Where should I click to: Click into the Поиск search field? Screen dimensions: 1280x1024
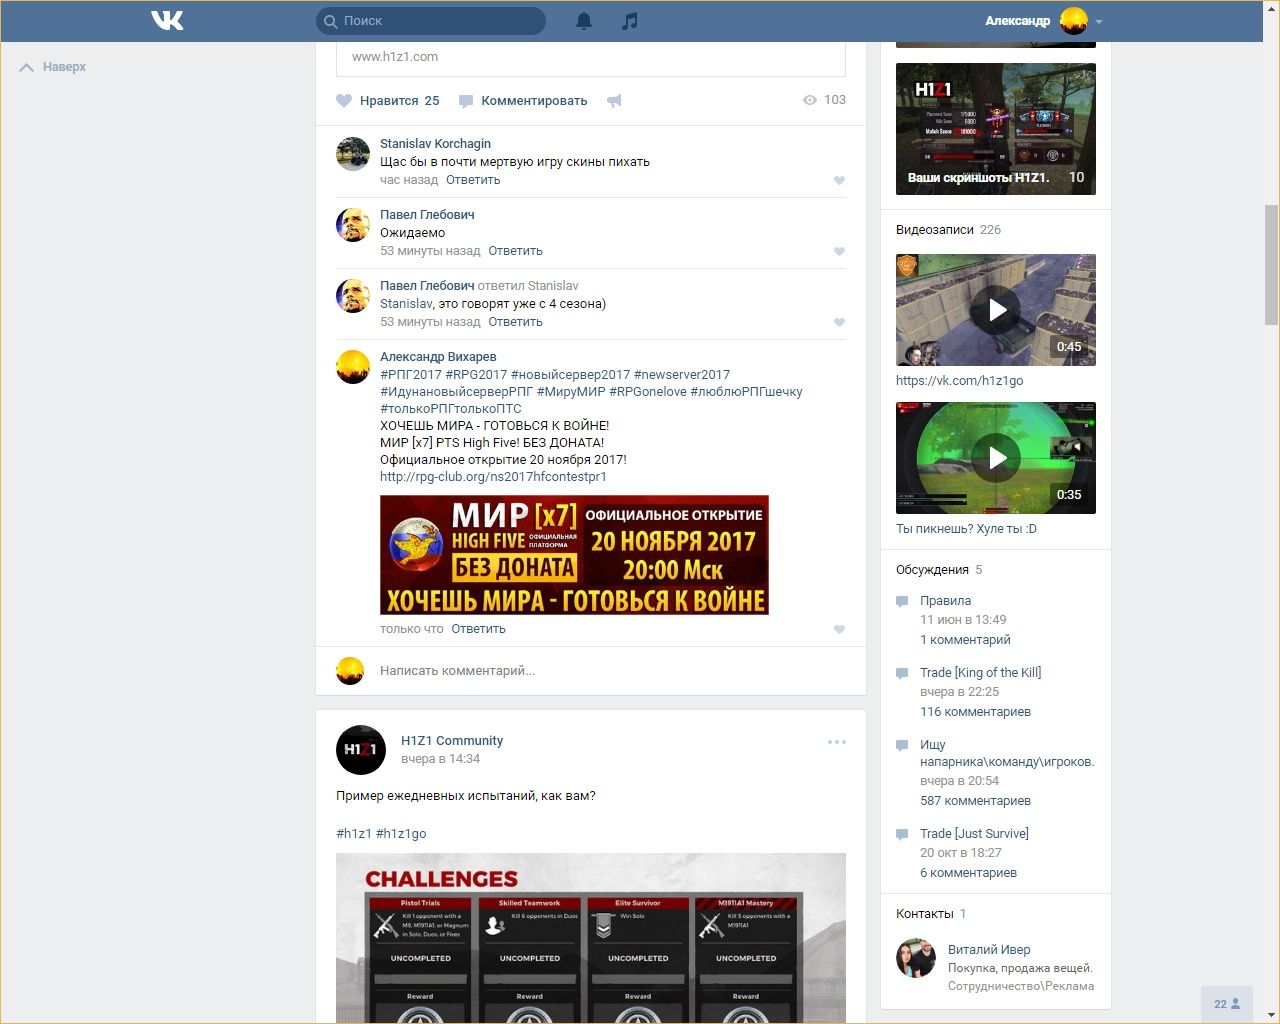click(431, 20)
